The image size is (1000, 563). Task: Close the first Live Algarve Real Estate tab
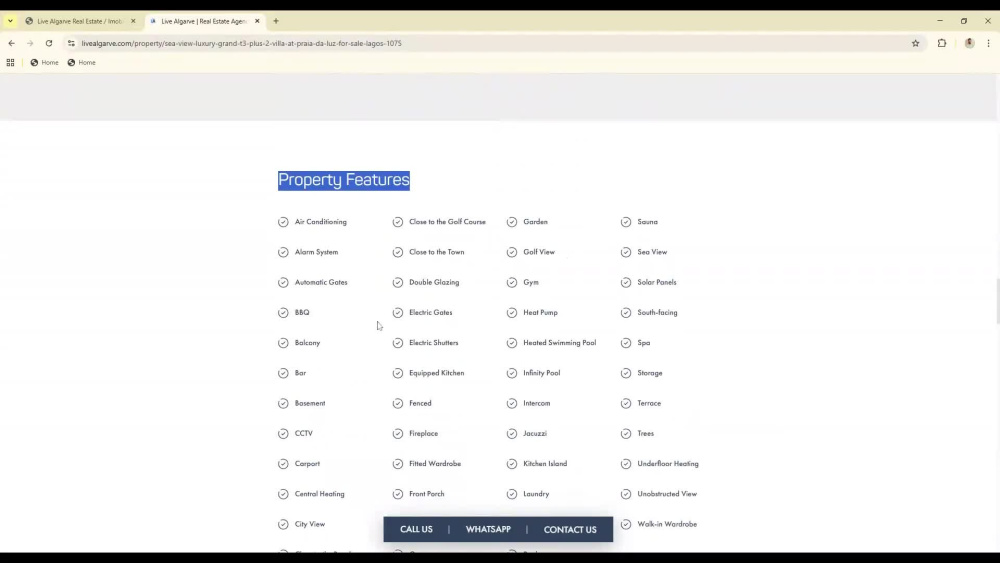click(x=133, y=21)
